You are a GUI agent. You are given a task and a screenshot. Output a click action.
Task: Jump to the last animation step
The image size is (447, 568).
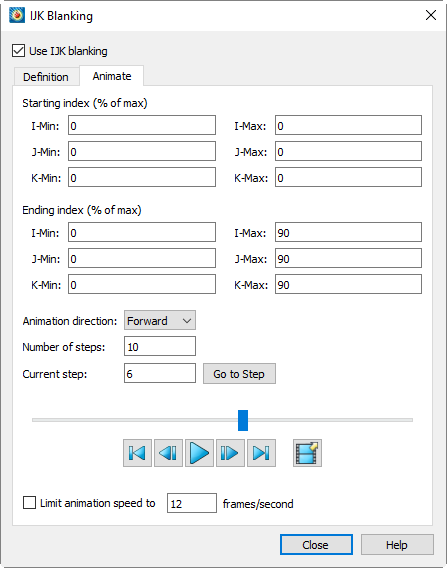click(x=261, y=453)
